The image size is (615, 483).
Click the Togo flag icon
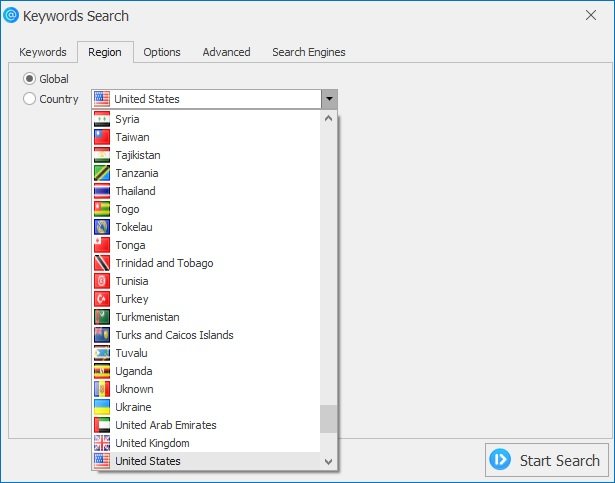pyautogui.click(x=102, y=209)
